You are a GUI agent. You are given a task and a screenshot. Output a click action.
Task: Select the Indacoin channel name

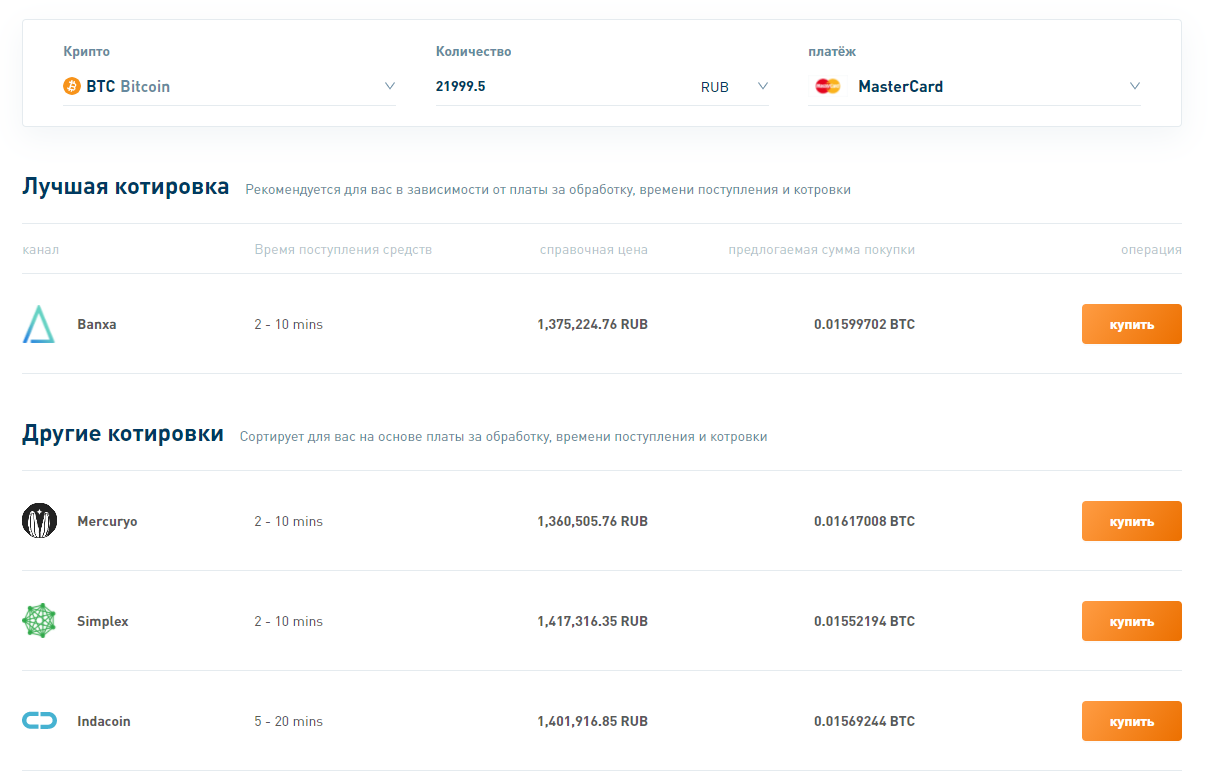[x=104, y=721]
